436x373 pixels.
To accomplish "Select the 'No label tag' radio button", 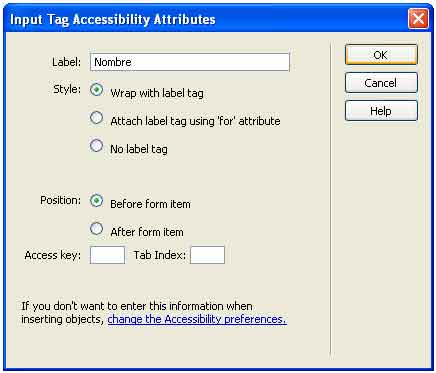I will pos(97,146).
